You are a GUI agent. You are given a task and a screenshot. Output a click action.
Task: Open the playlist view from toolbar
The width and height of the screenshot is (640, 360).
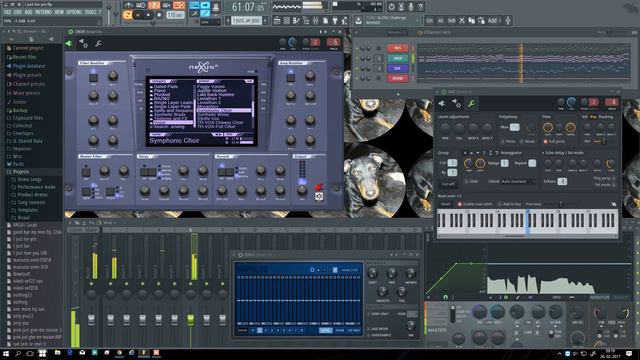coord(277,20)
